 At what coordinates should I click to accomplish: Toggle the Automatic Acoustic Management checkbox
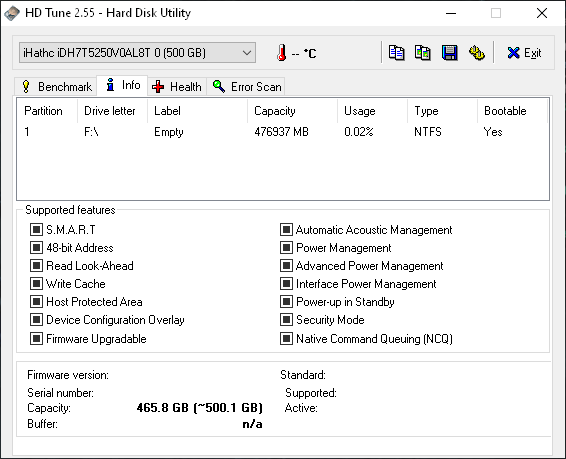tap(286, 230)
